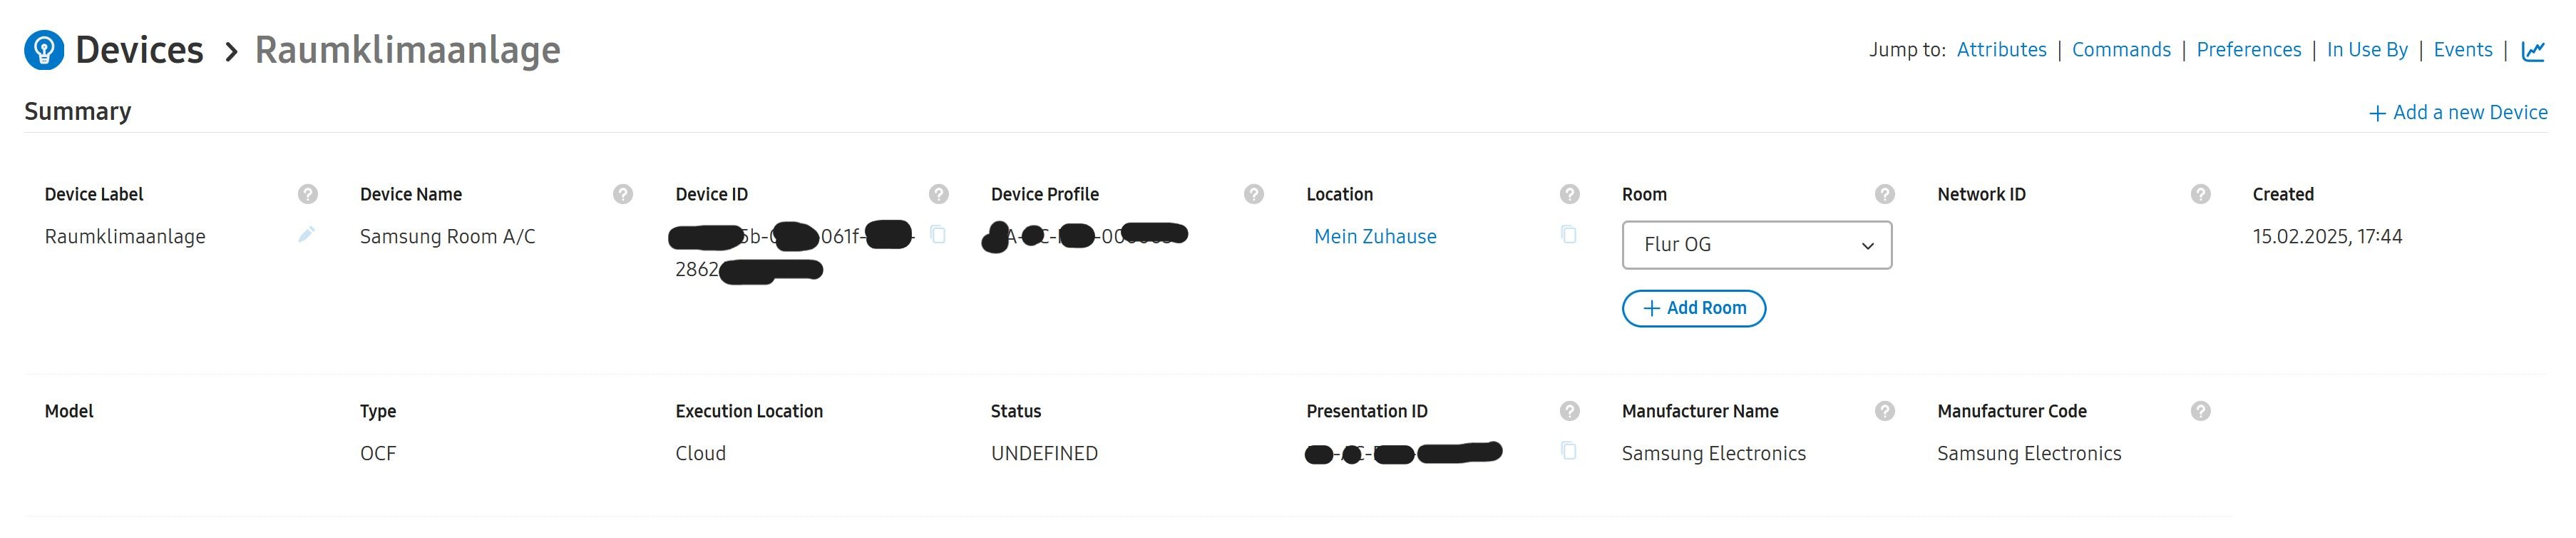Jump to Events section
The width and height of the screenshot is (2576, 538).
point(2463,50)
